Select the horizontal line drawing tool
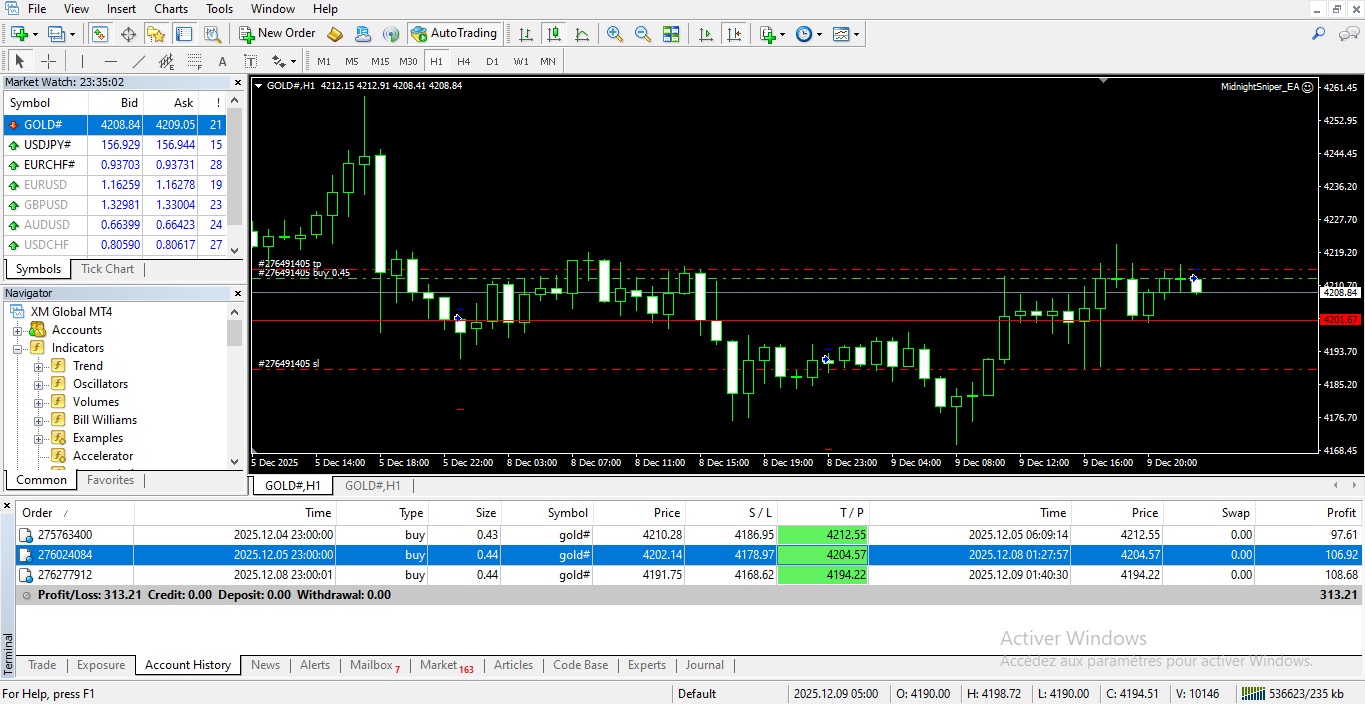 click(x=111, y=61)
